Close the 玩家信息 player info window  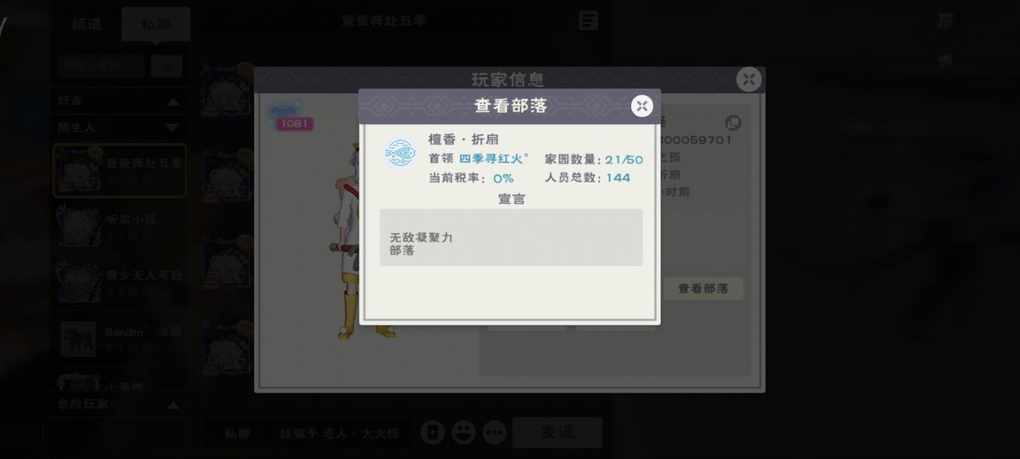749,79
